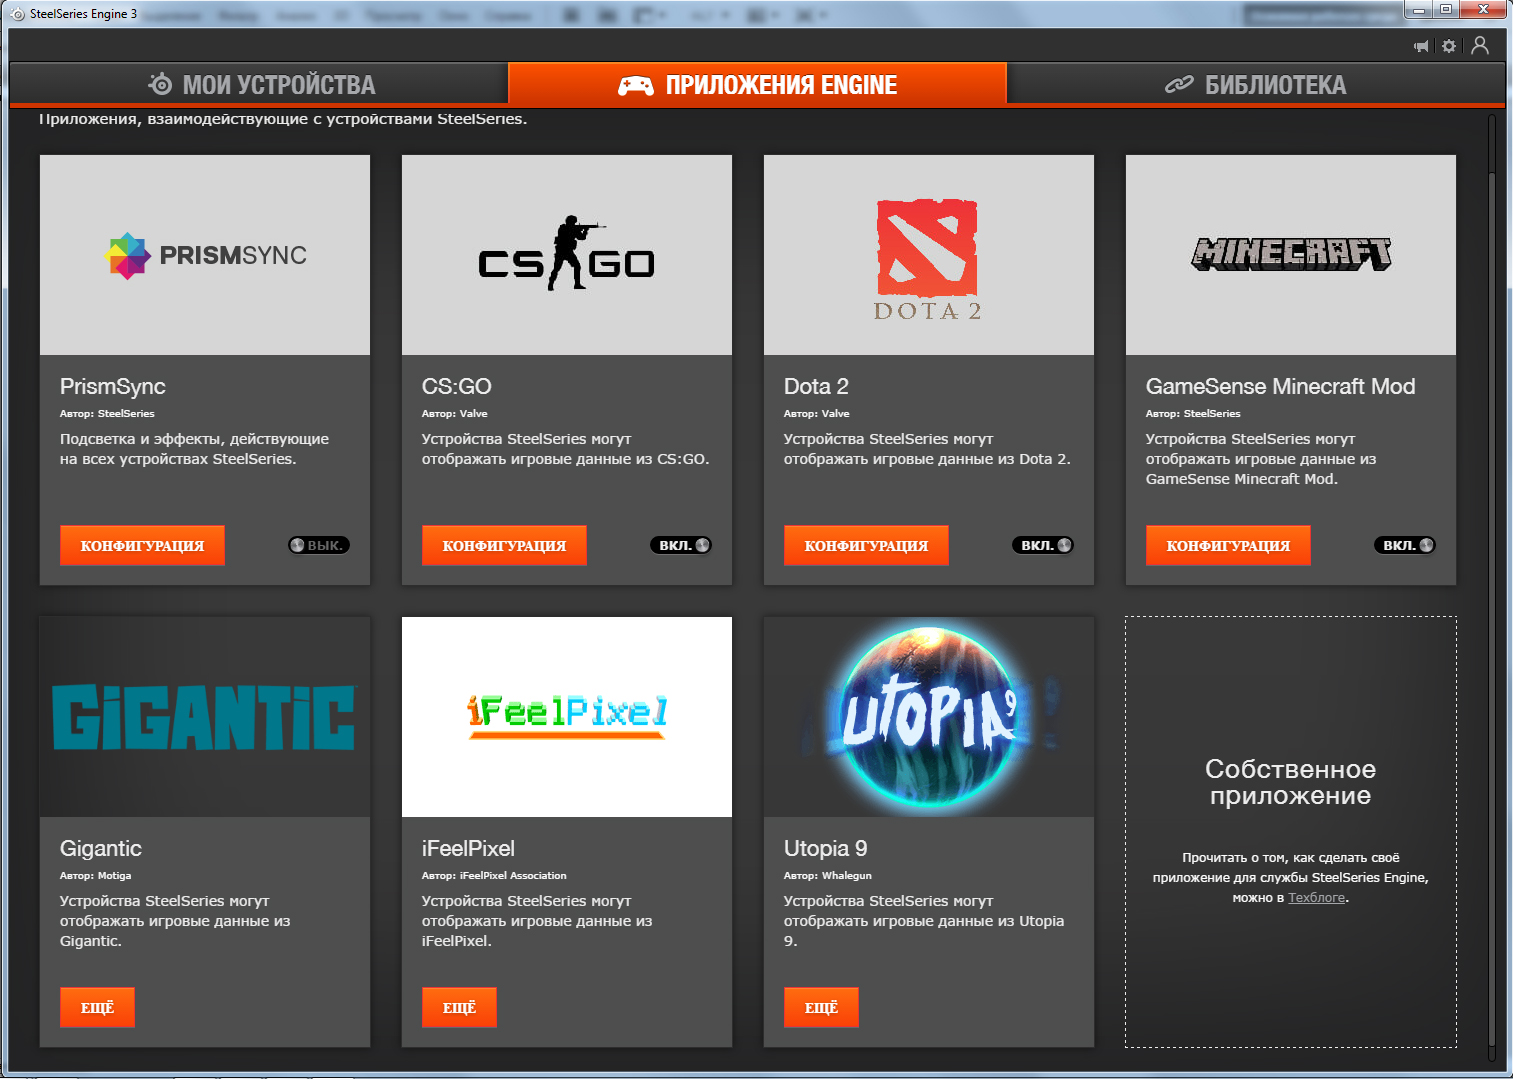Click ЕЩЁ button under iFeelPixel
The height and width of the screenshot is (1079, 1513).
tap(459, 1007)
